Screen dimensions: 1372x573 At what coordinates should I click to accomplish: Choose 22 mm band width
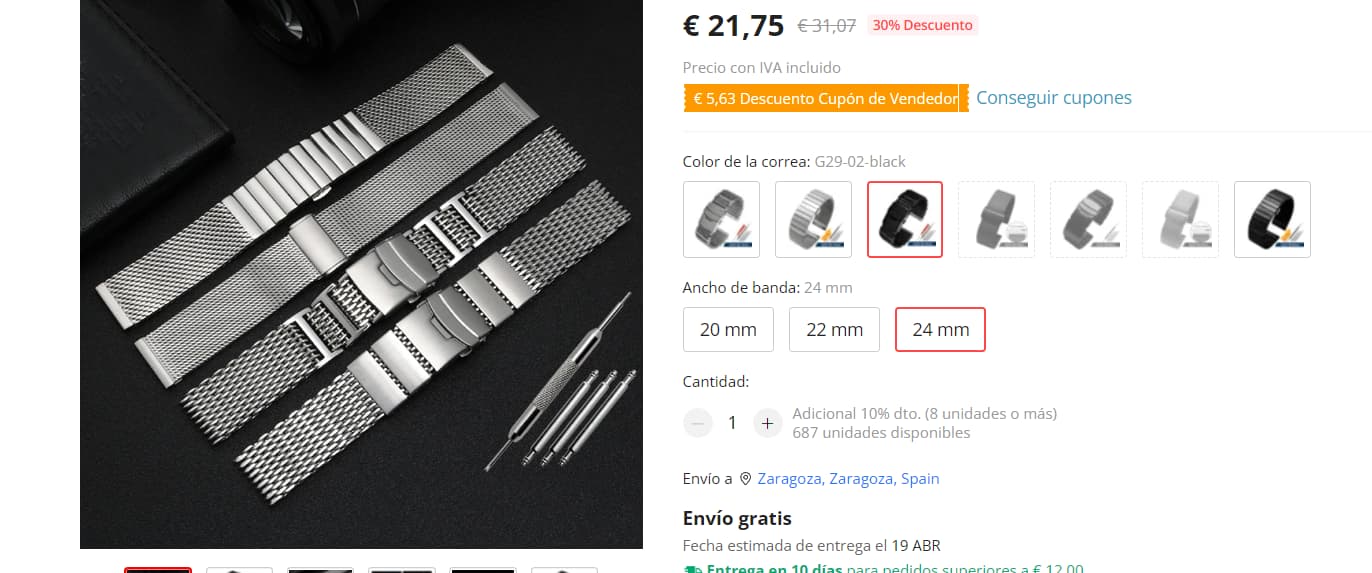click(834, 329)
